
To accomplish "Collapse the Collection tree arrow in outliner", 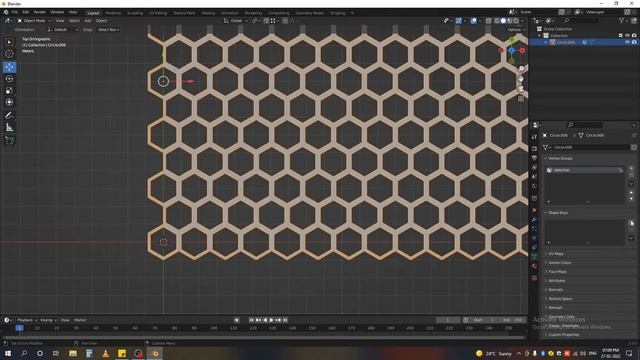I will (x=540, y=36).
